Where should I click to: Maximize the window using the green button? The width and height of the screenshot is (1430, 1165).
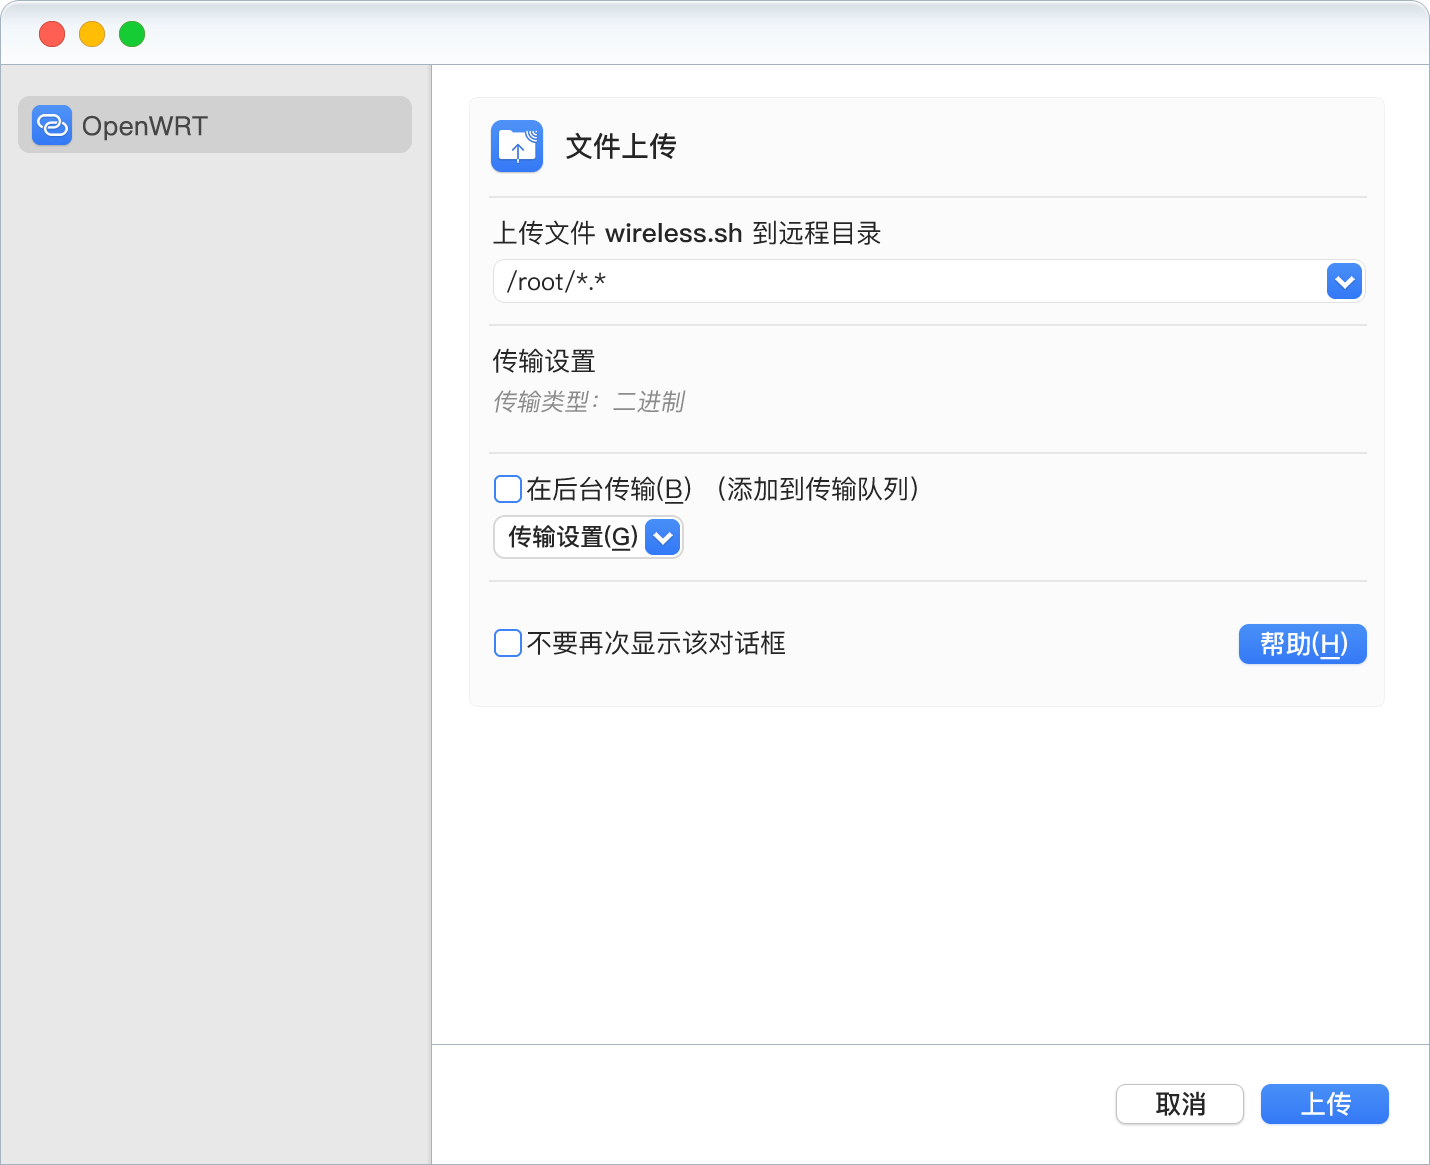click(x=132, y=34)
